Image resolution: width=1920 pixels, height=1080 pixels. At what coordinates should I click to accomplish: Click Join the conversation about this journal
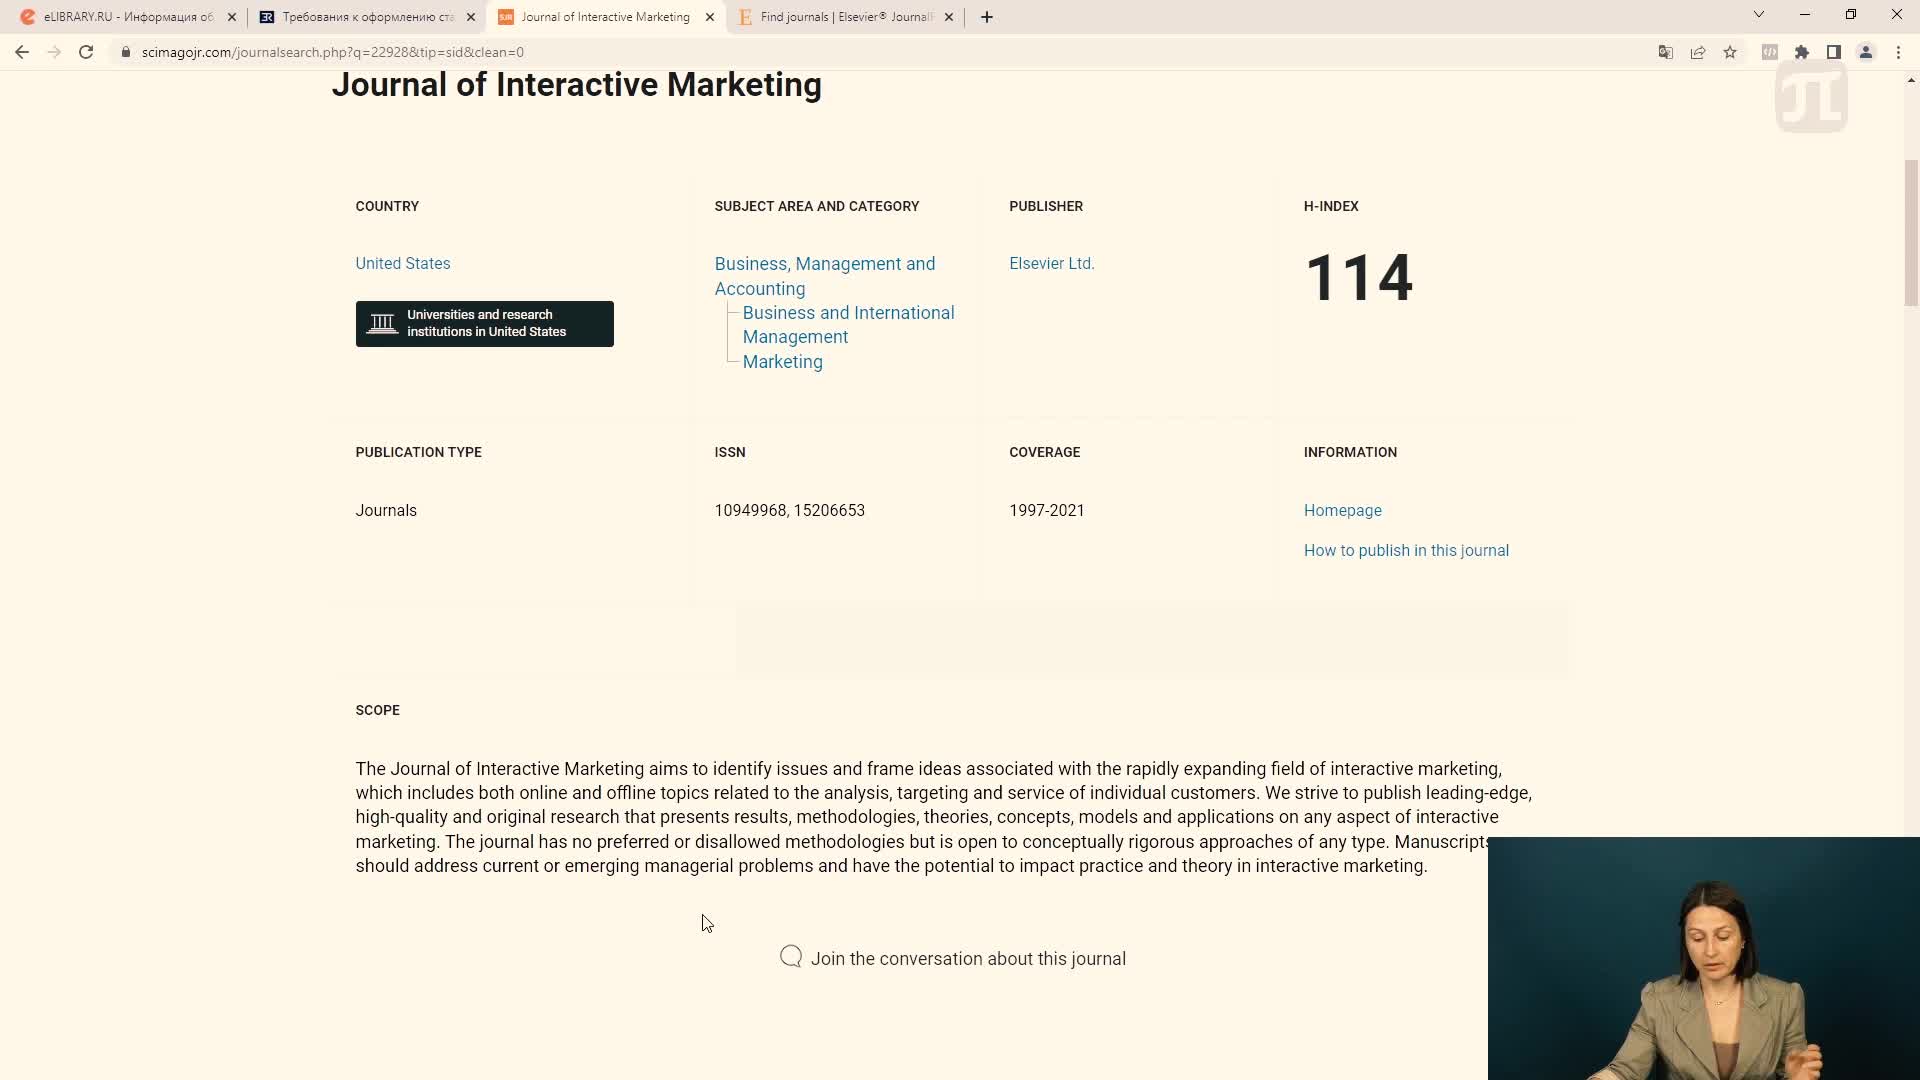[x=968, y=959]
